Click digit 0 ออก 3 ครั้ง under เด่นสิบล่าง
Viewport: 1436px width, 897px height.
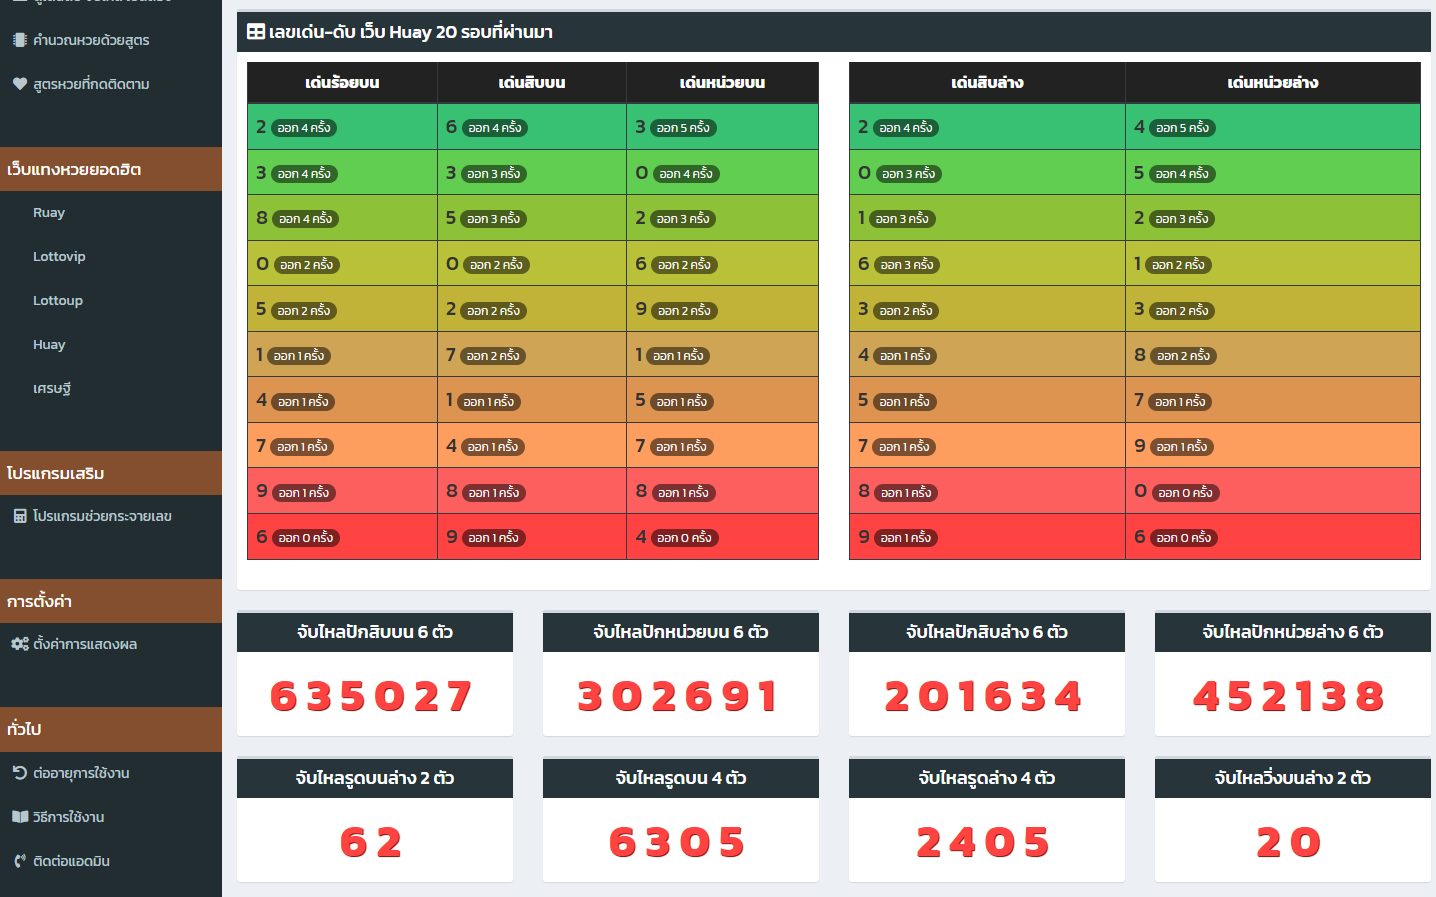tap(987, 173)
